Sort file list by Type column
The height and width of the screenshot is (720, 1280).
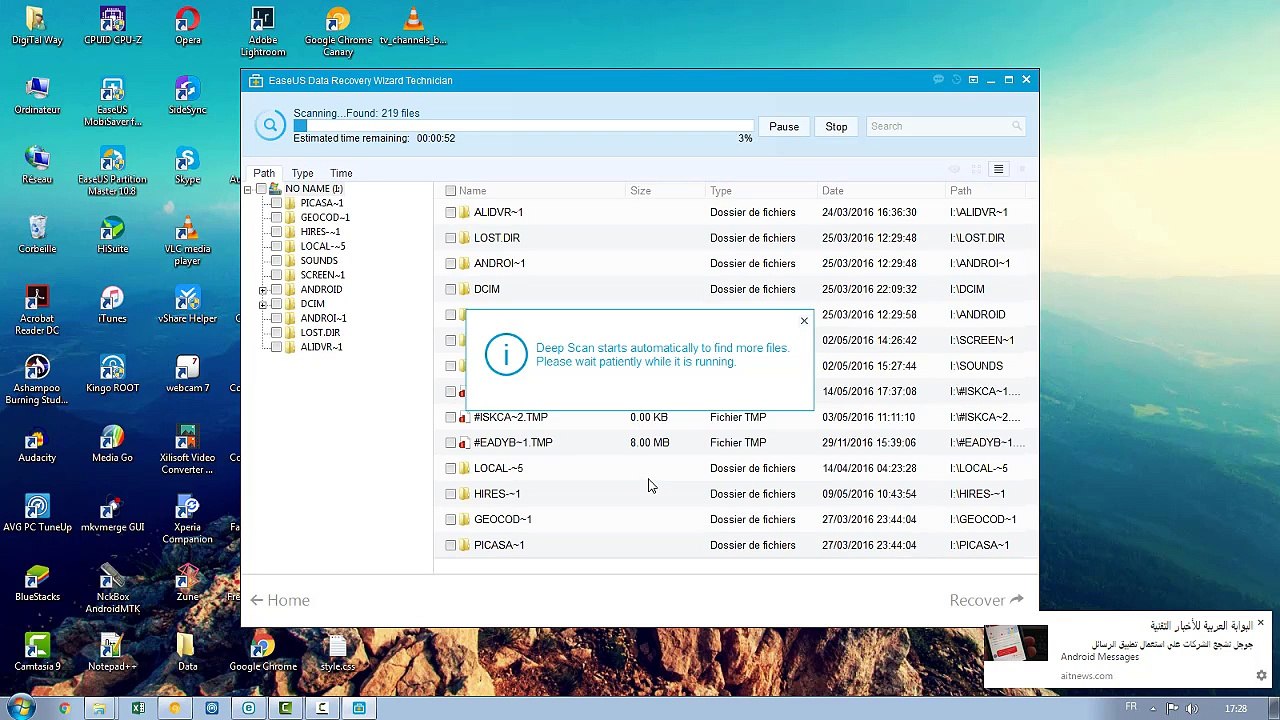click(x=720, y=191)
